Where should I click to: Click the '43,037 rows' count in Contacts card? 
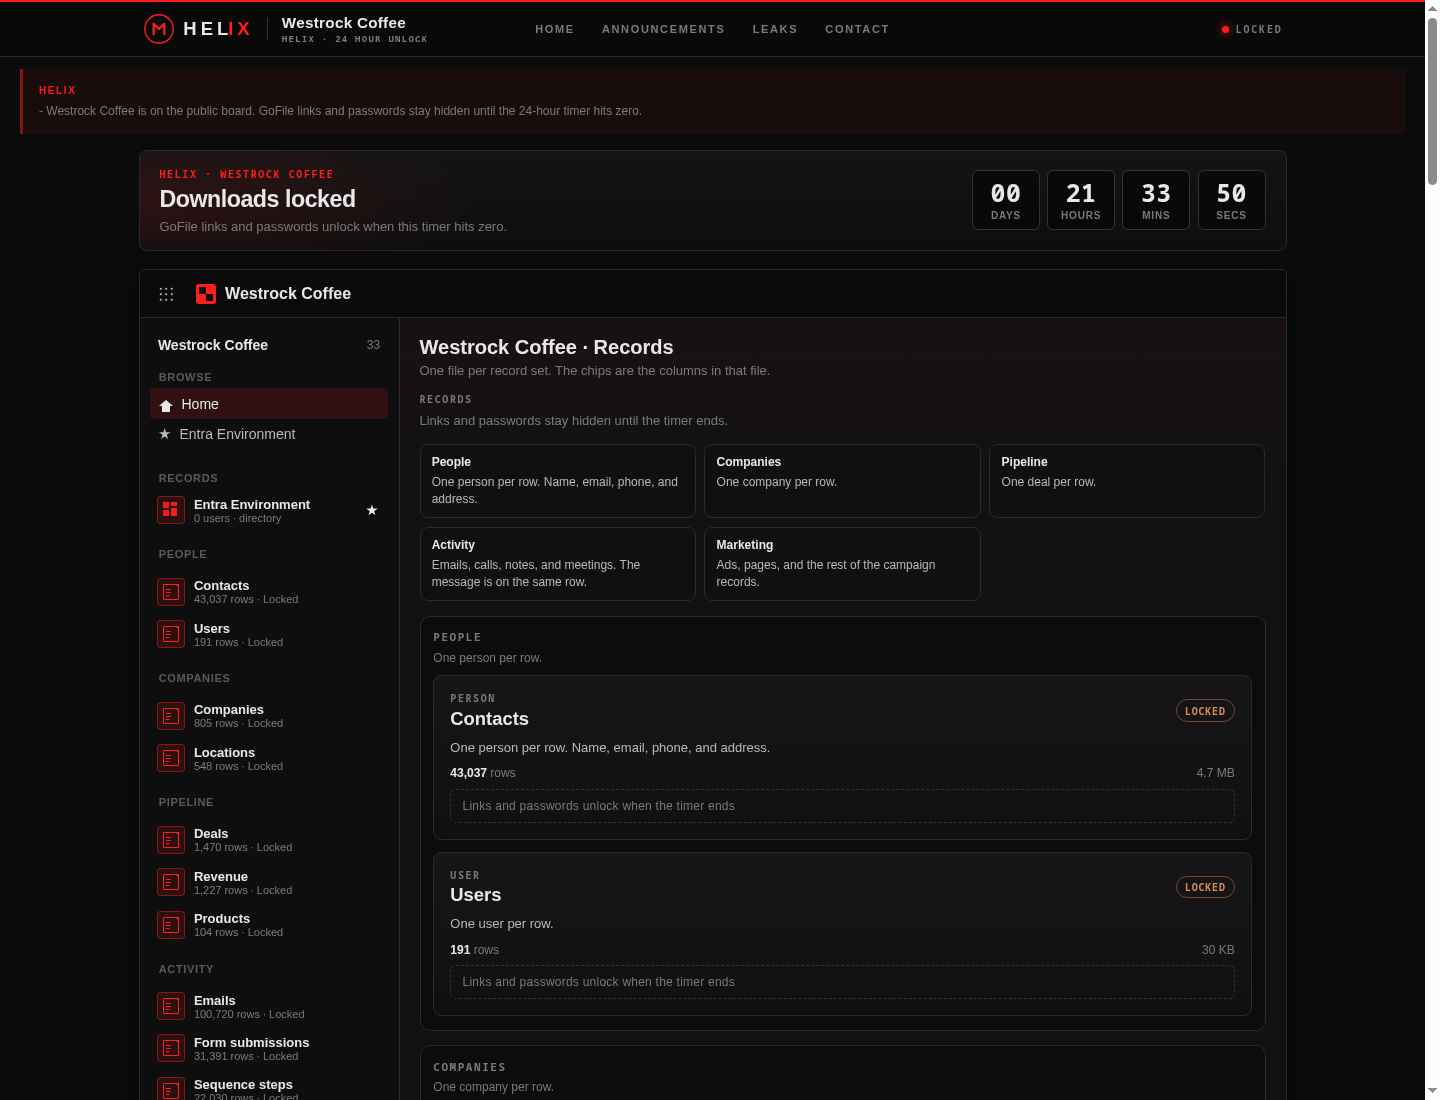pyautogui.click(x=483, y=773)
